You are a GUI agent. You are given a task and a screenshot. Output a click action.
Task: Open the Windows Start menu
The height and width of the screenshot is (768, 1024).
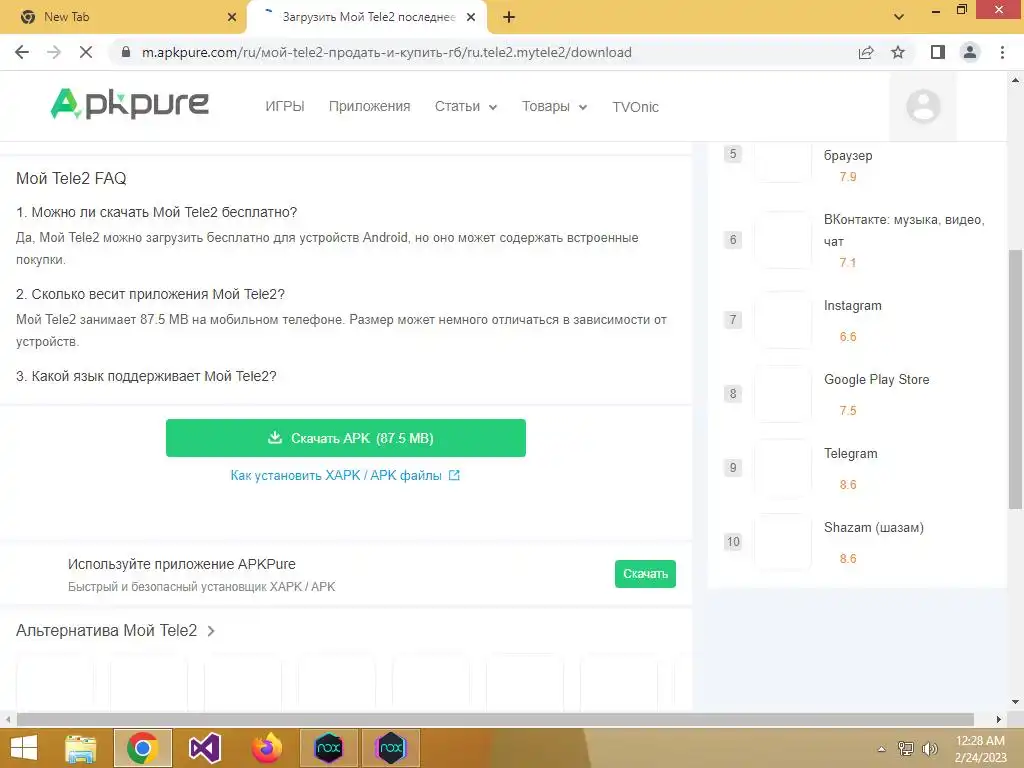click(x=24, y=748)
